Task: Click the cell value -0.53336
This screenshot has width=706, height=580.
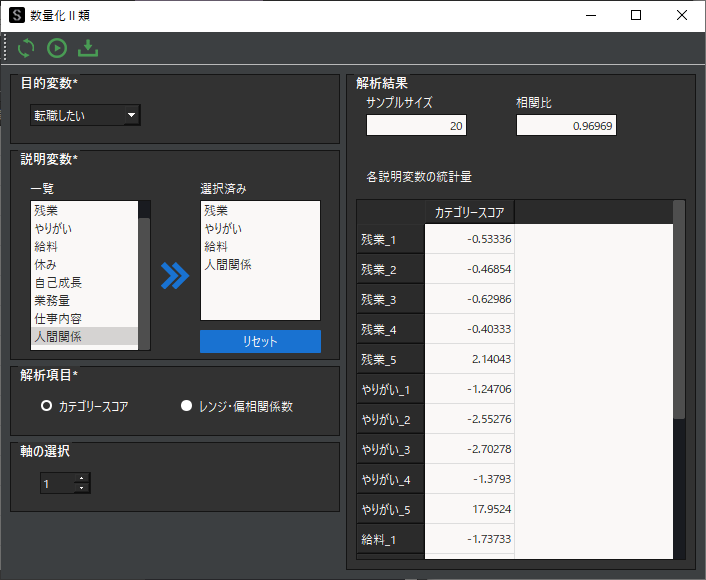Action: [470, 239]
